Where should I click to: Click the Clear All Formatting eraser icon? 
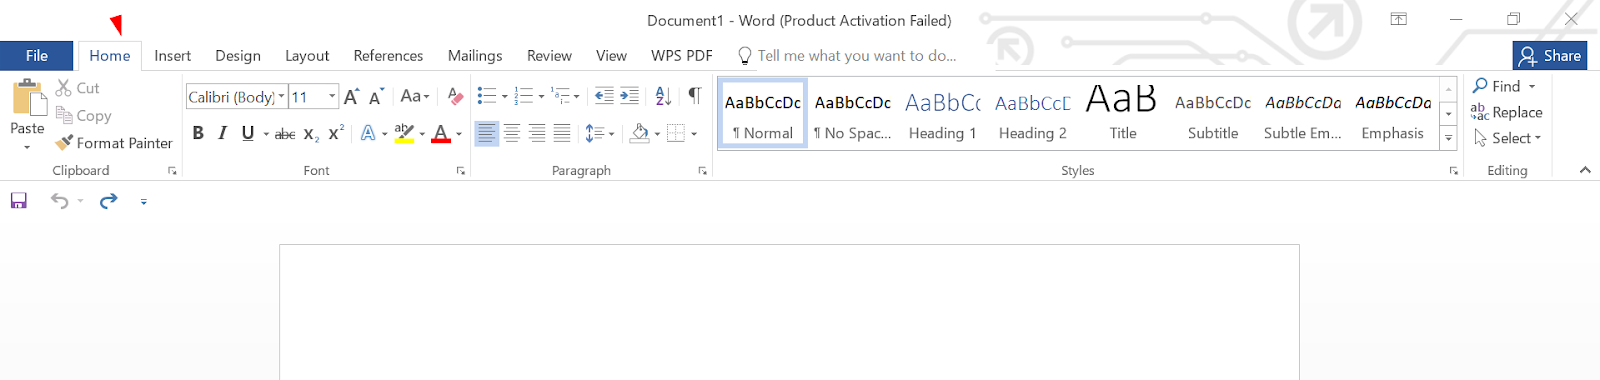[455, 96]
